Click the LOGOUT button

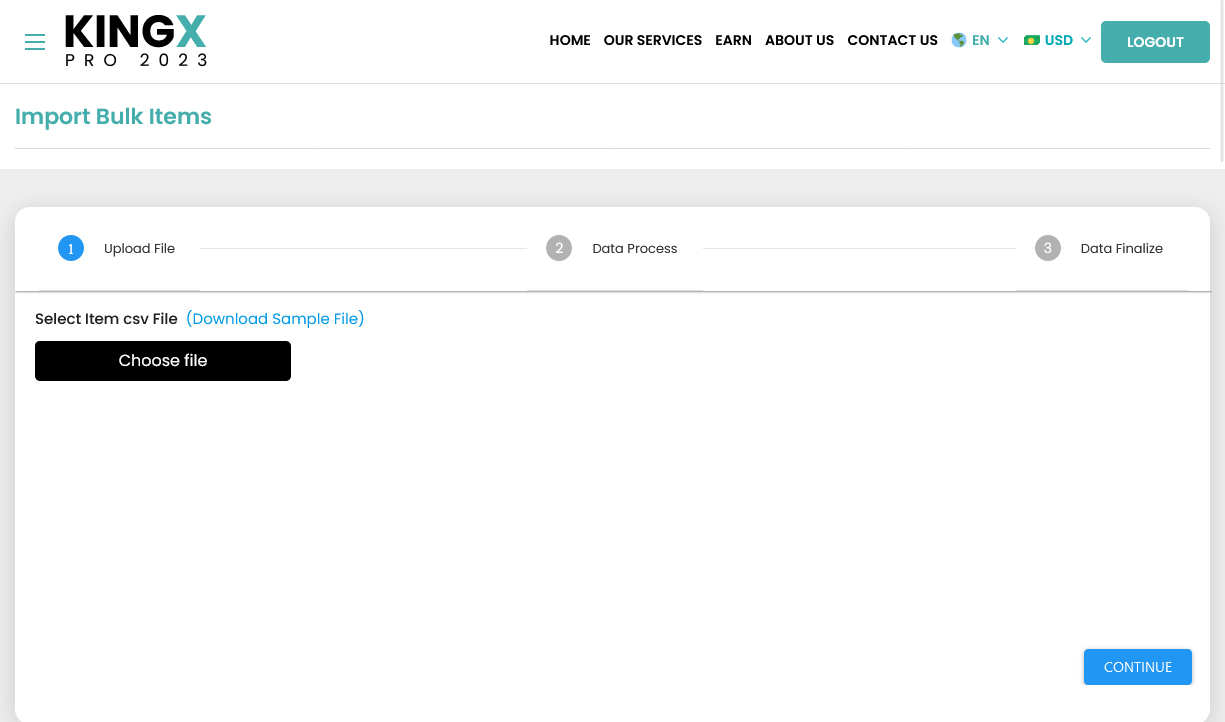1155,42
